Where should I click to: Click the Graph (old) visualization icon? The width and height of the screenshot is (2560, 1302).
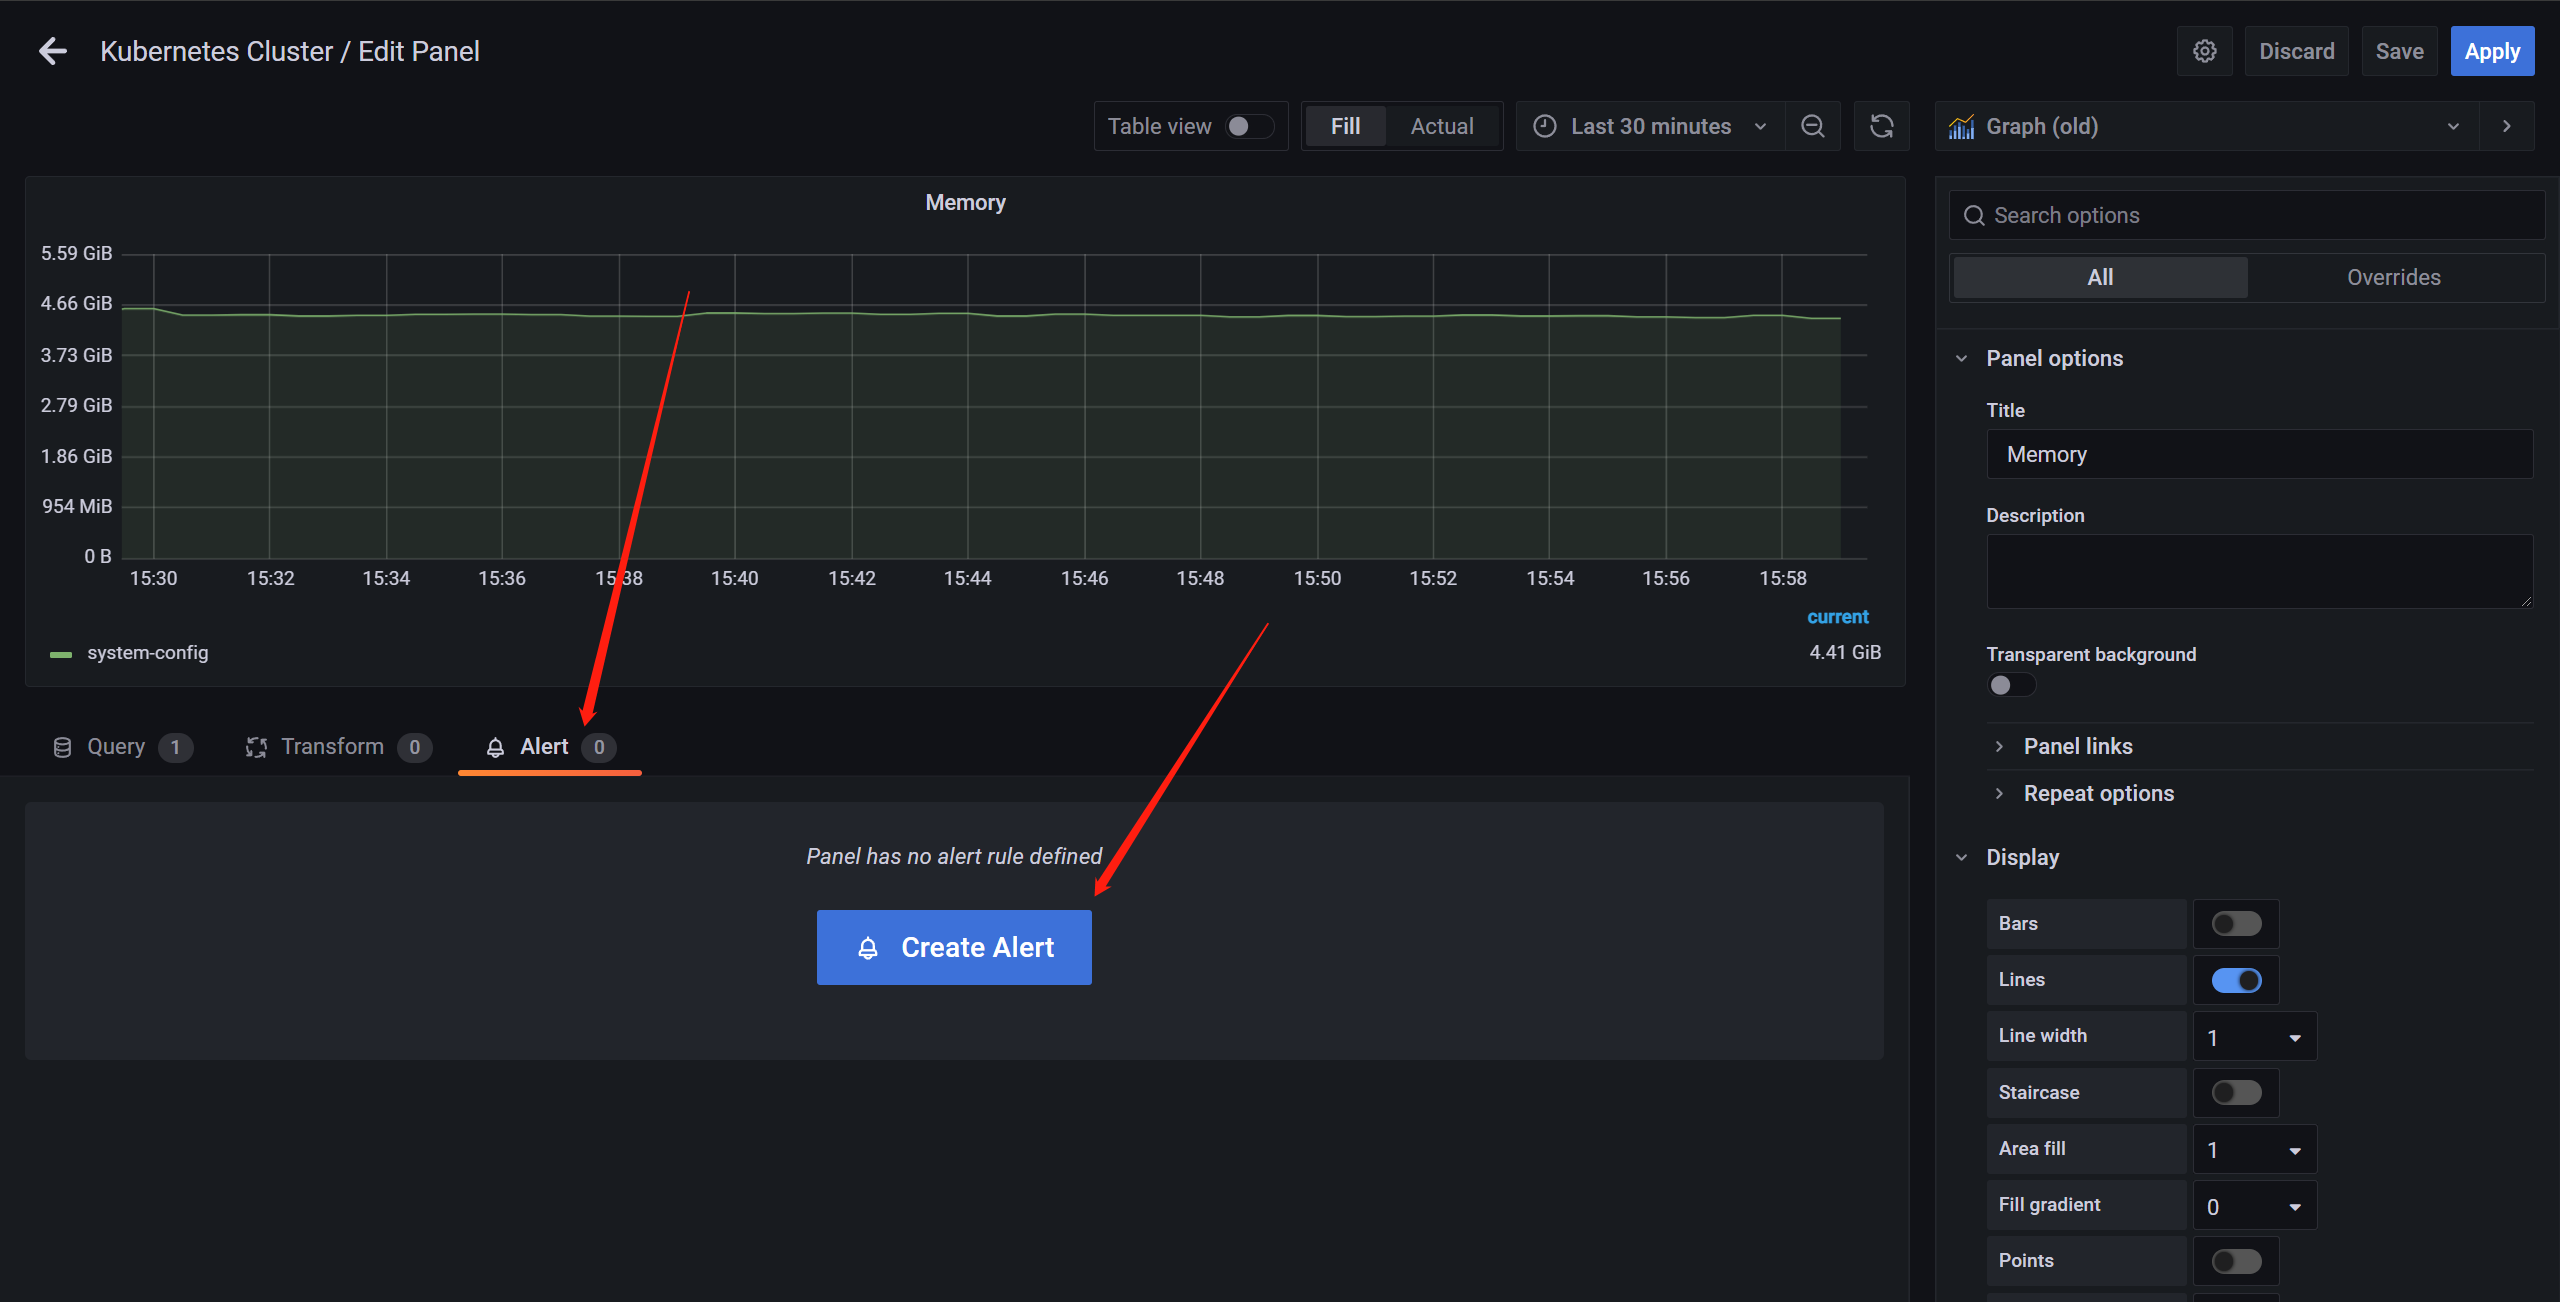(1961, 127)
